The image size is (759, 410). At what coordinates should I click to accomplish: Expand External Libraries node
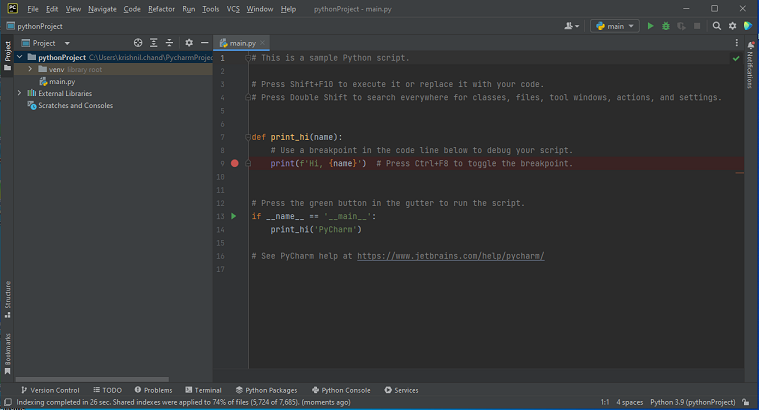[19, 93]
